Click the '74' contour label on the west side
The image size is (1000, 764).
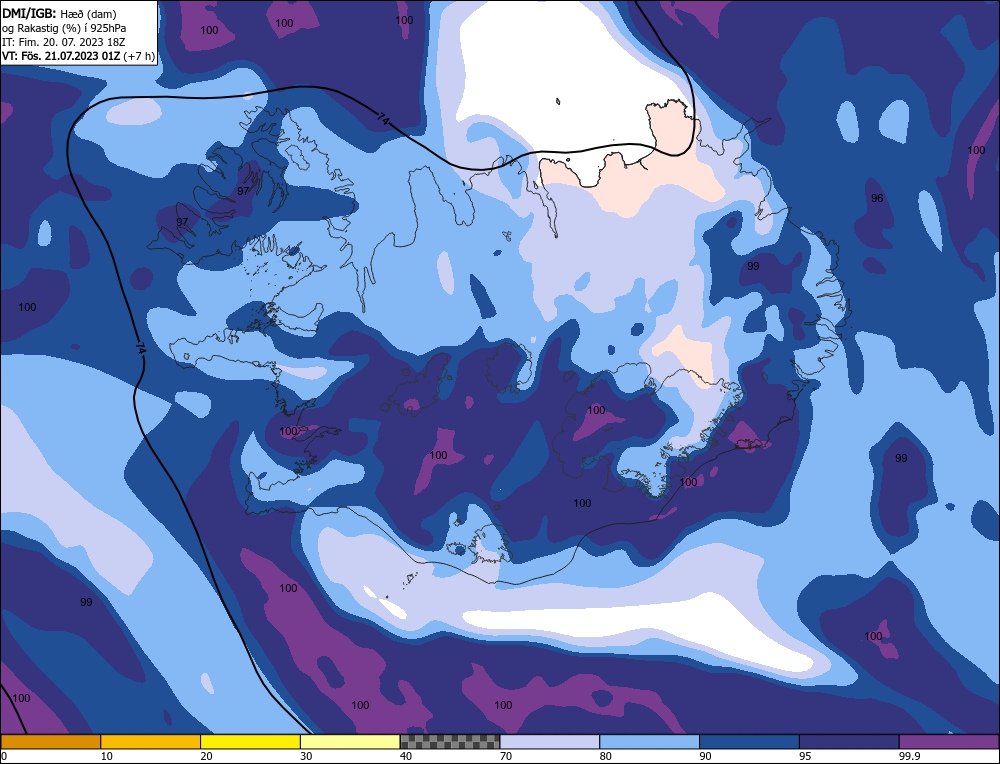click(x=141, y=349)
